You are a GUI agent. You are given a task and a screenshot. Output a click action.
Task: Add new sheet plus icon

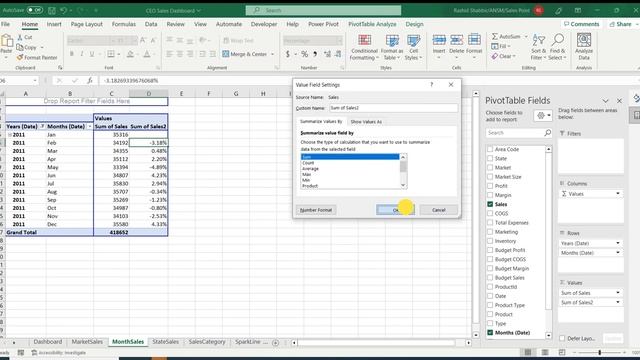pyautogui.click(x=276, y=342)
